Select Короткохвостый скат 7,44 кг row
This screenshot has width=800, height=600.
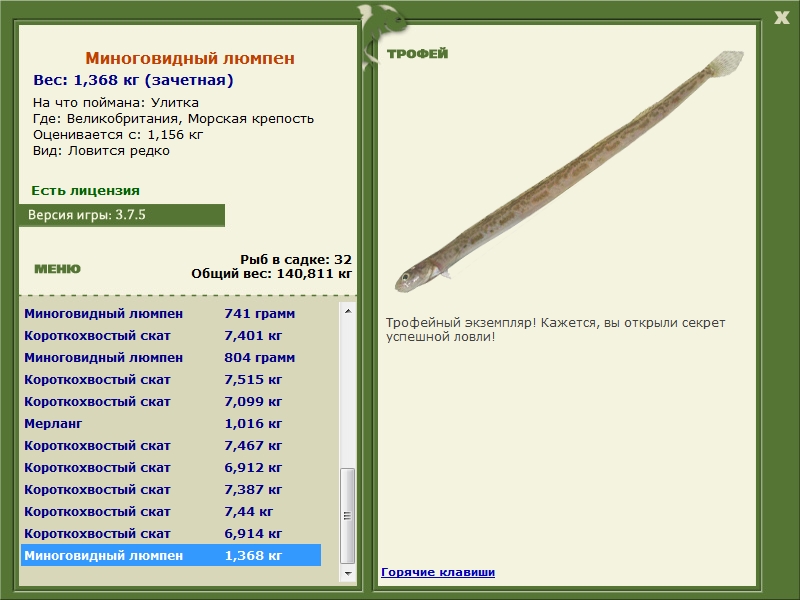[x=171, y=511]
